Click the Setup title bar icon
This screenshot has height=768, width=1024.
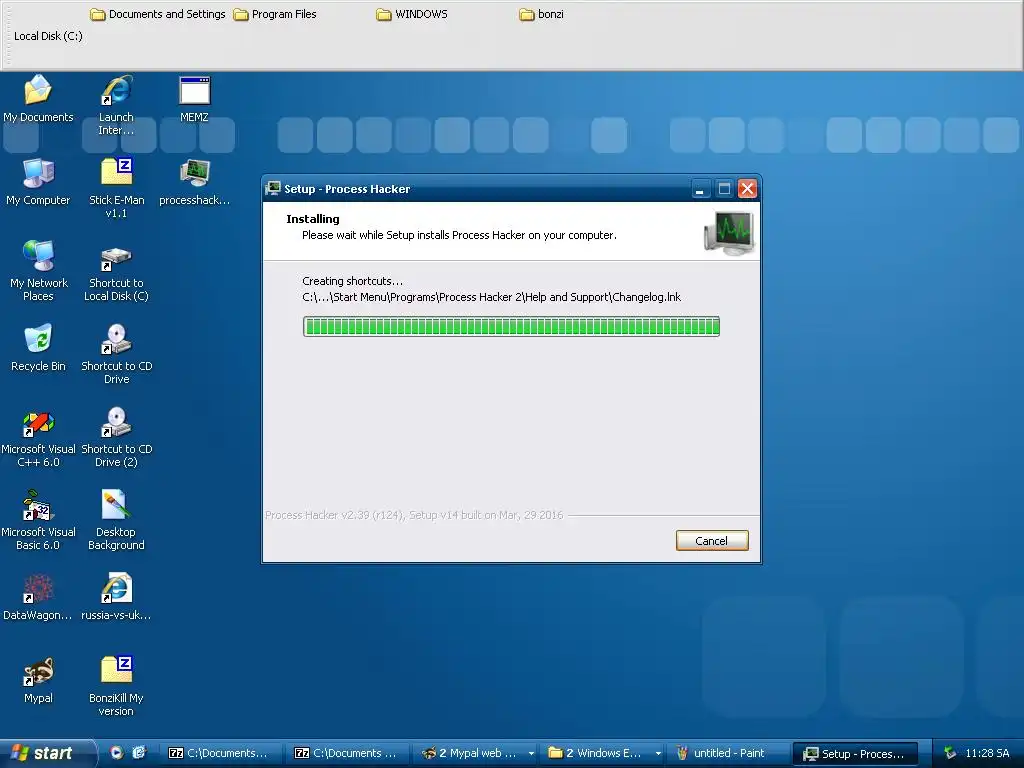[273, 189]
